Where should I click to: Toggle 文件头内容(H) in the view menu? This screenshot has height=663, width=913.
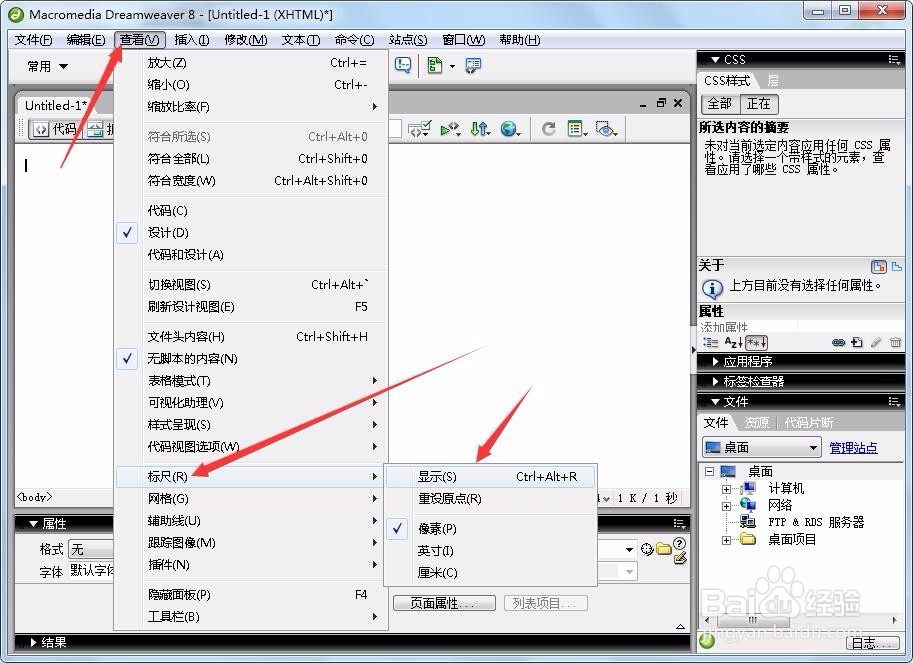pos(251,336)
